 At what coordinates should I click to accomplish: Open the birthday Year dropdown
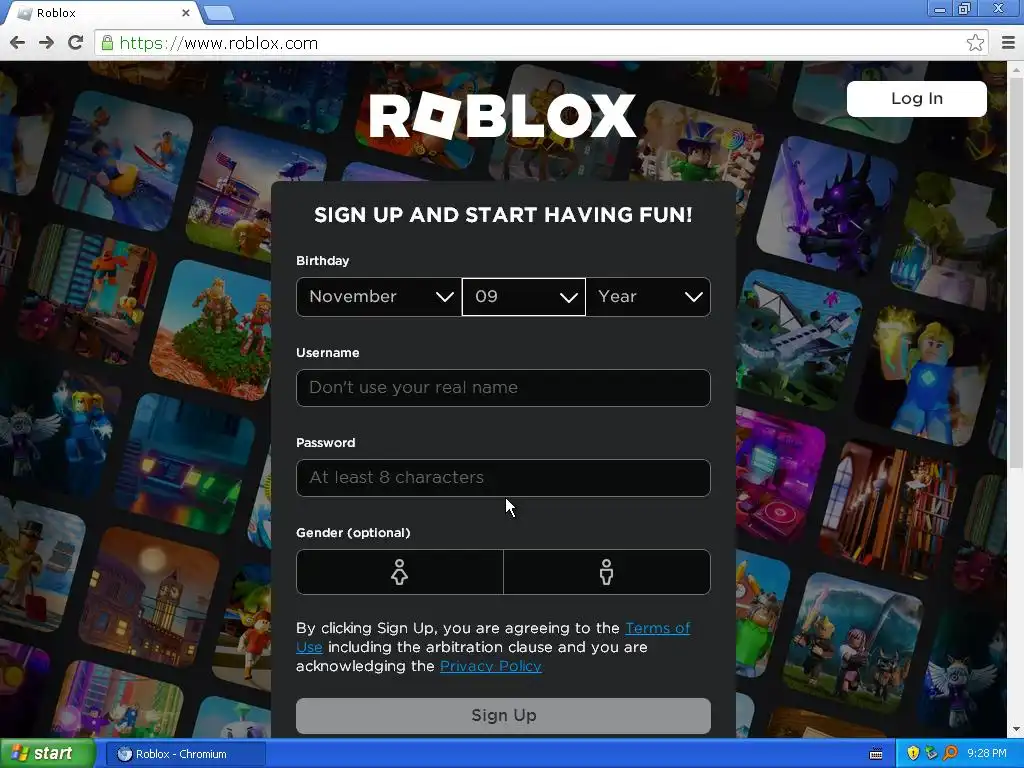pyautogui.click(x=648, y=297)
